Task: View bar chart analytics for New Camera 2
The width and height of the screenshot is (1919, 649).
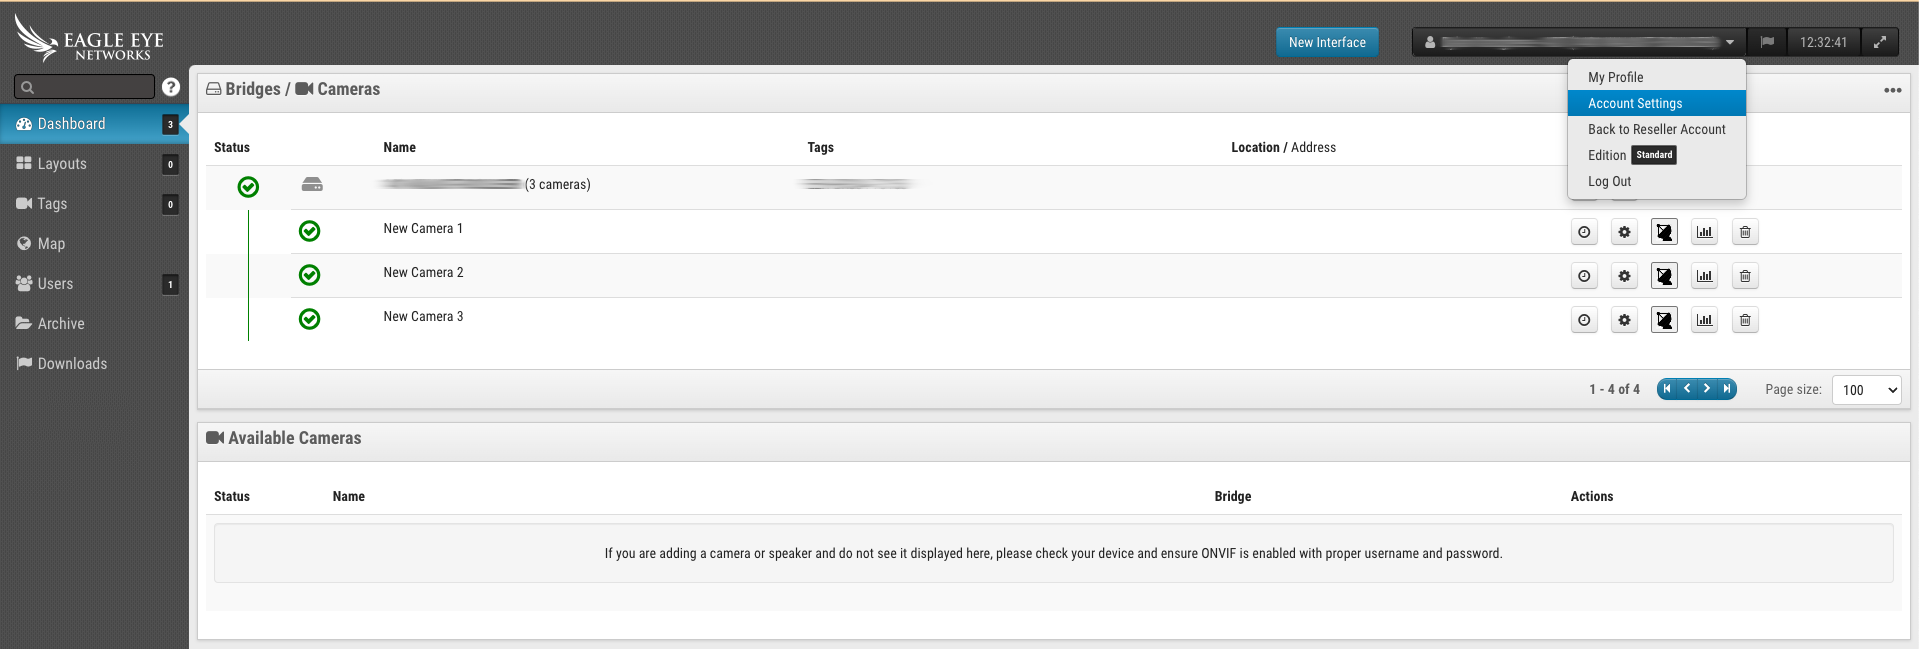Action: [1704, 276]
